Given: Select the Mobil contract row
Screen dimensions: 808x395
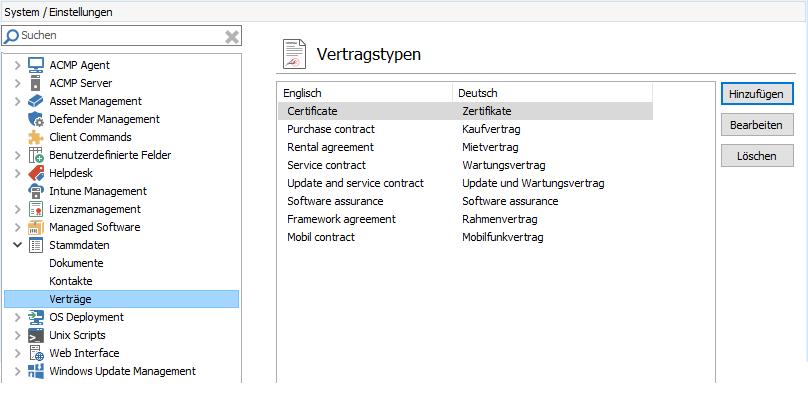Looking at the screenshot, I should point(465,237).
